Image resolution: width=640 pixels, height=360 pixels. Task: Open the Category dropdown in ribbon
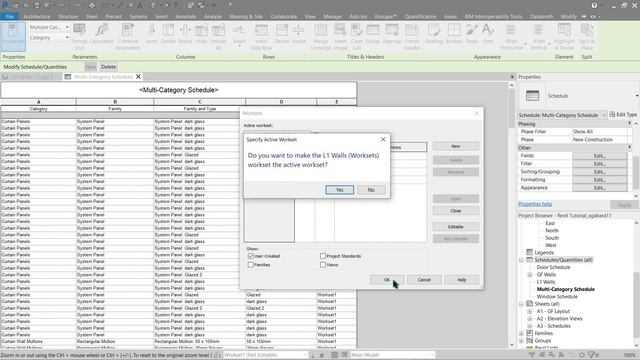[67, 38]
